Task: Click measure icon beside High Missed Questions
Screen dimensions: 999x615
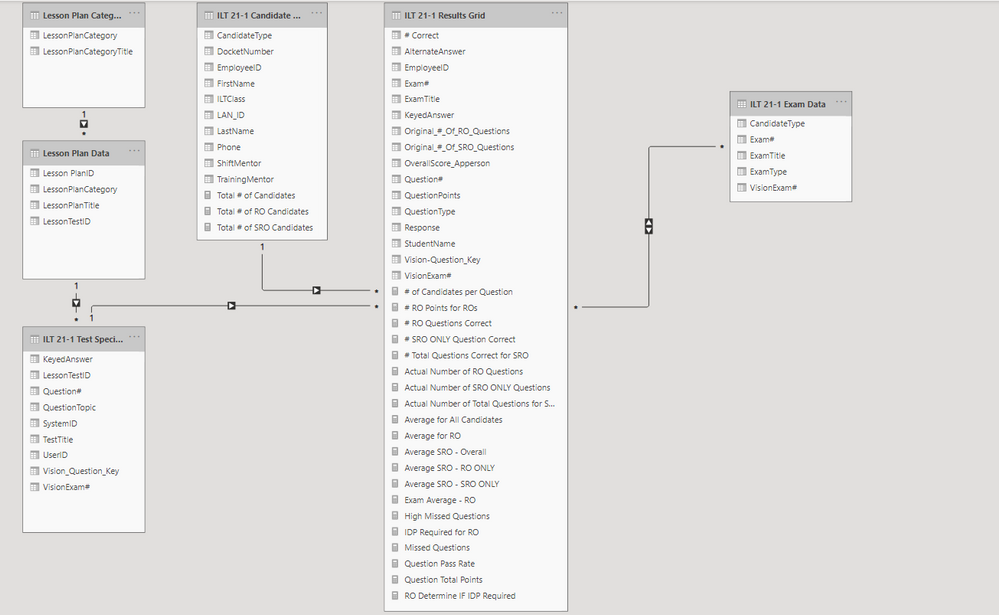Action: point(396,516)
